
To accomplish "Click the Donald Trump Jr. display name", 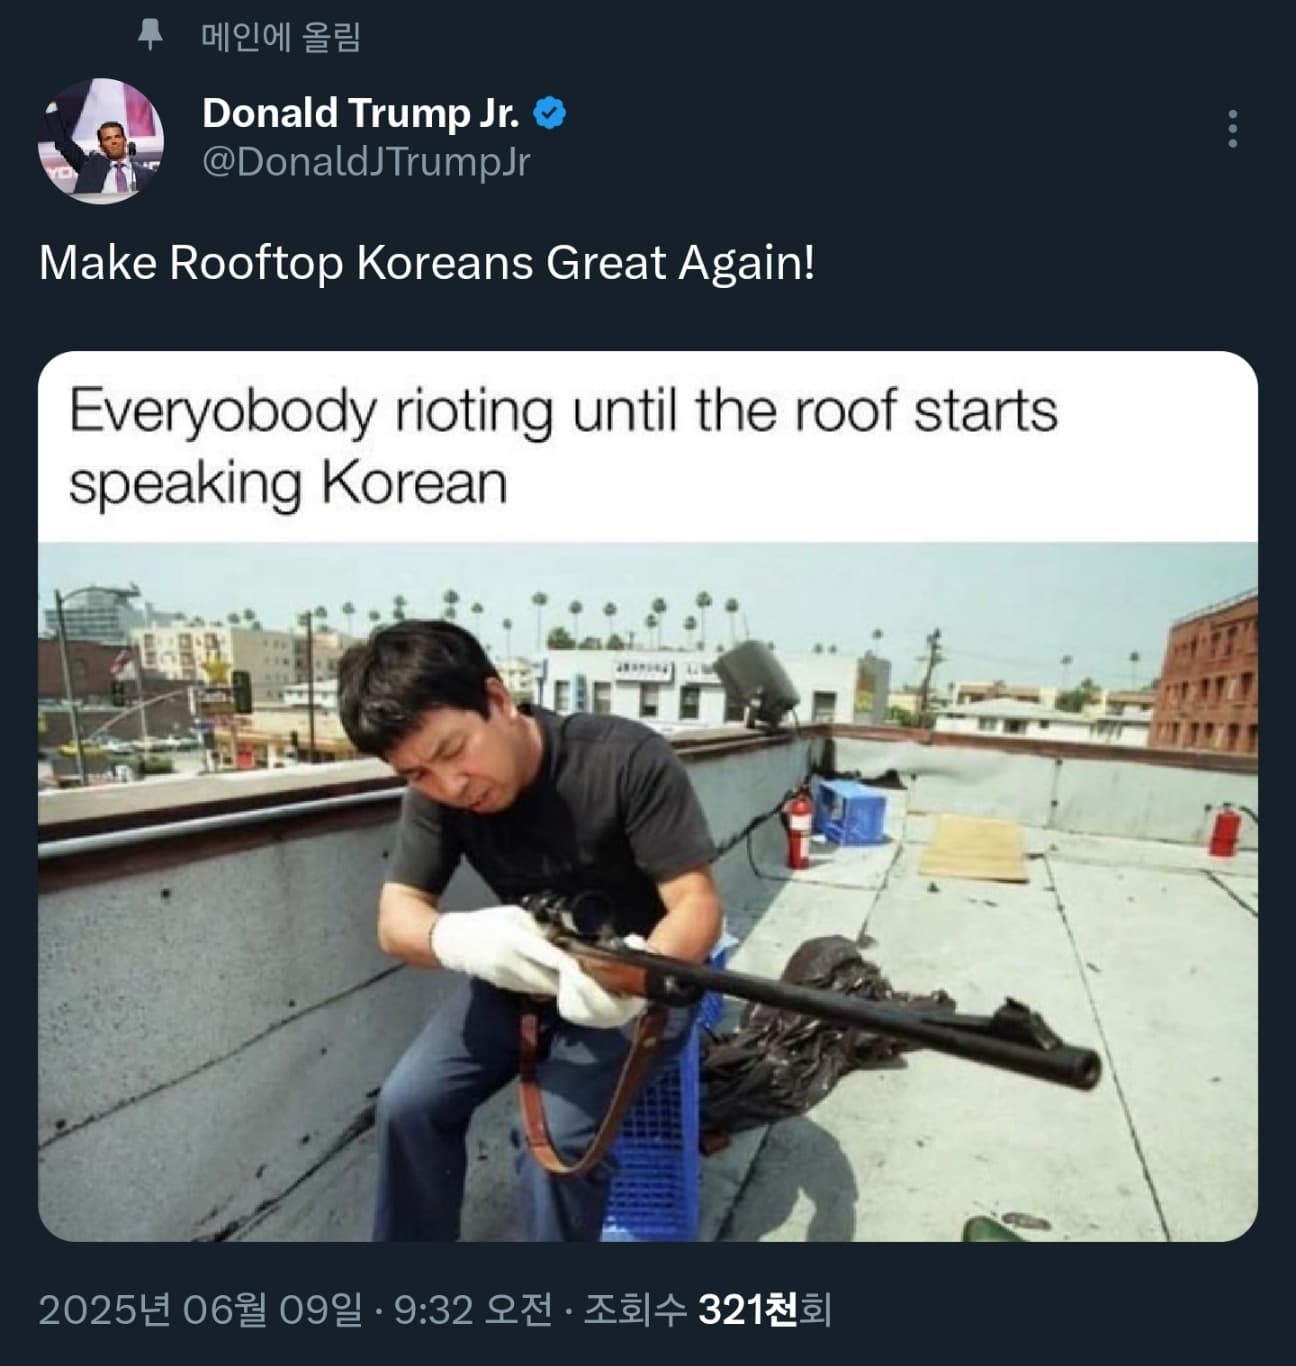I will point(361,113).
